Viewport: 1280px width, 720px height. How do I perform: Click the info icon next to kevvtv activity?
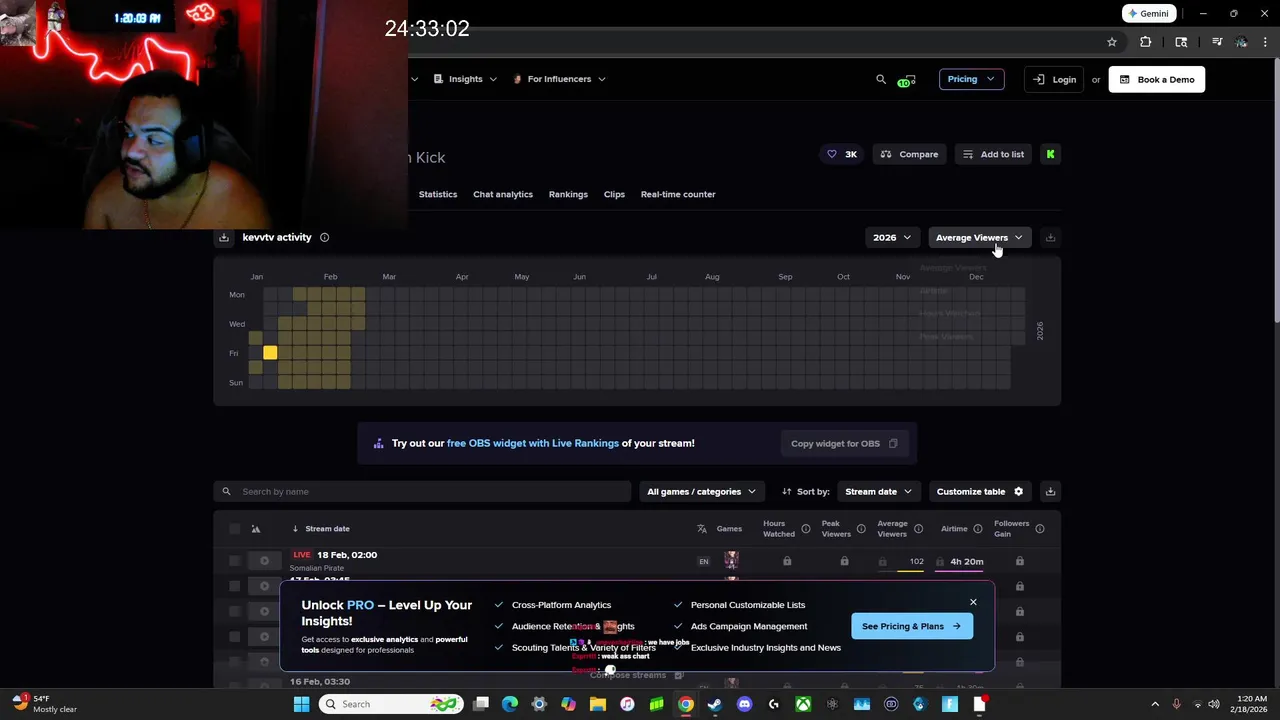[x=324, y=237]
